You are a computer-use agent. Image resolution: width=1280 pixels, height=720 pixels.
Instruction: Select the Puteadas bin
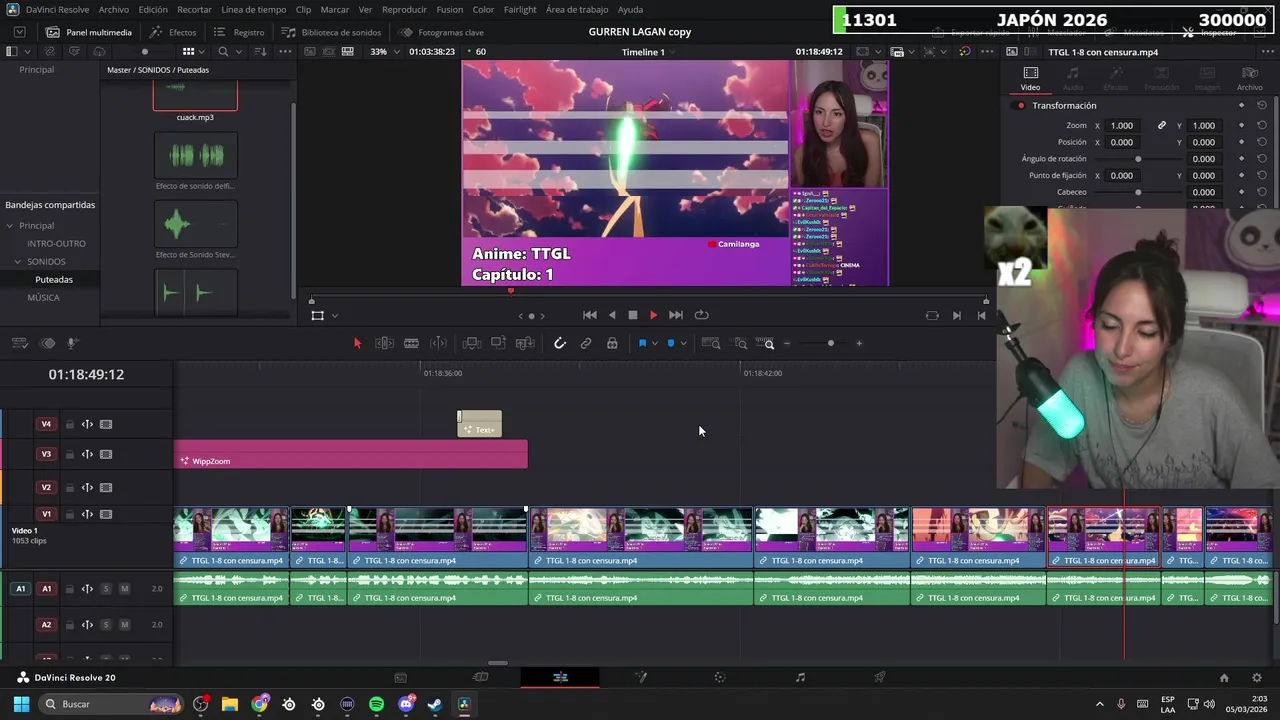tap(54, 279)
